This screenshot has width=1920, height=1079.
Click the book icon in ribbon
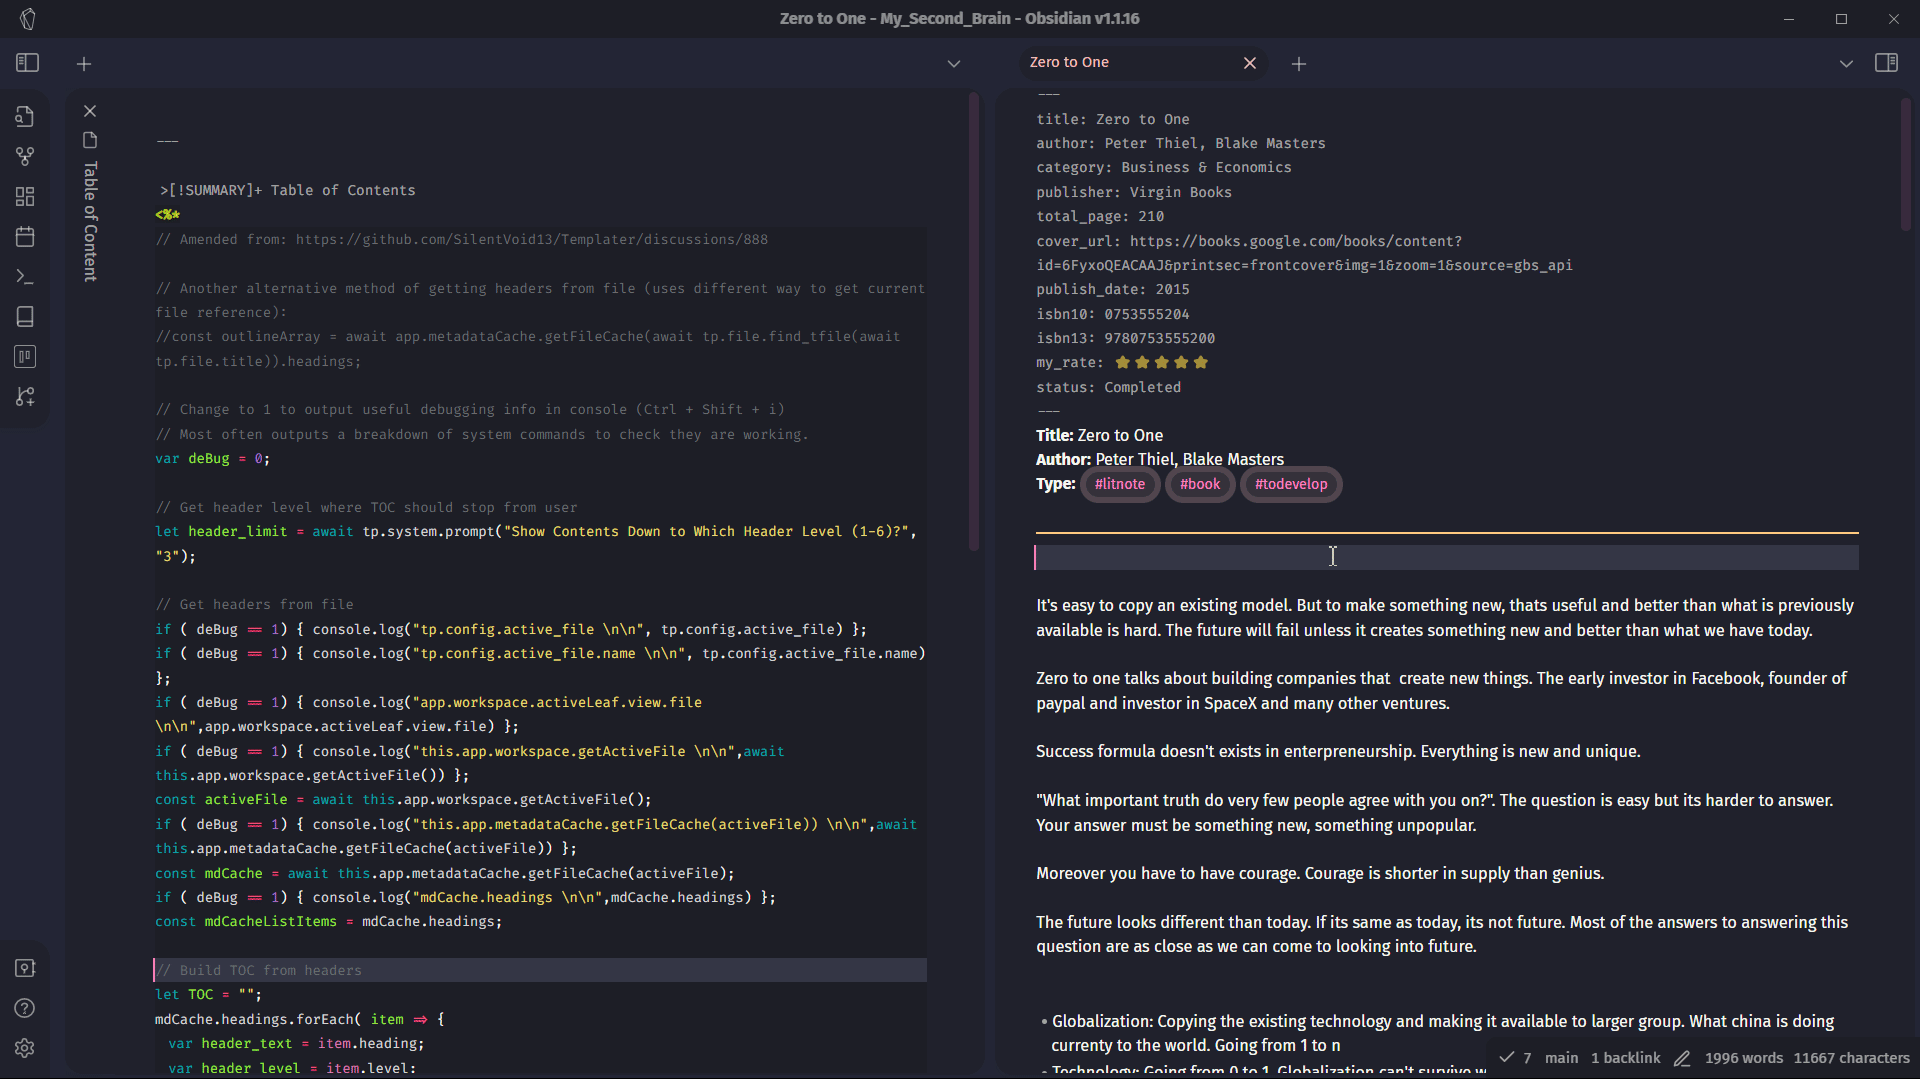pyautogui.click(x=25, y=317)
